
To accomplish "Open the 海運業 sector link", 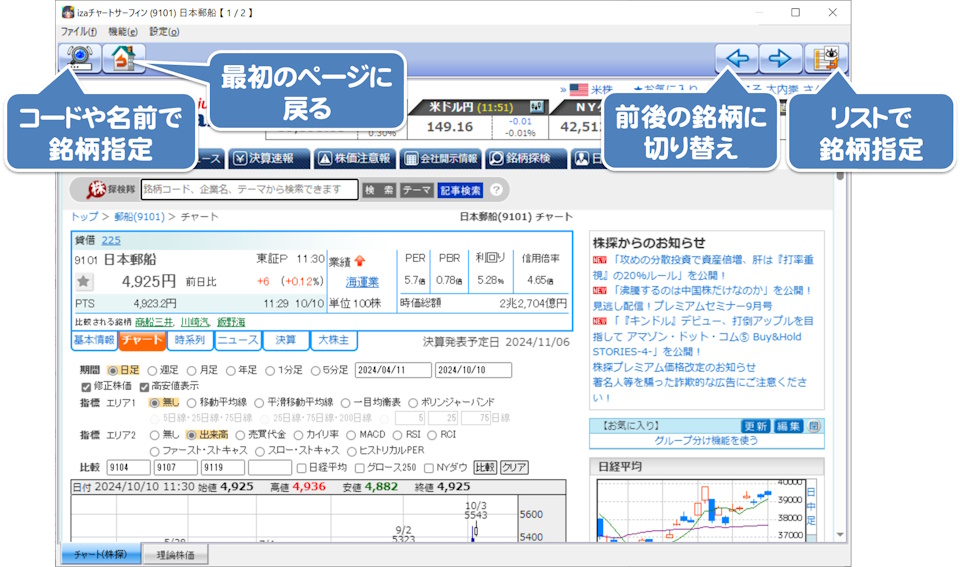I will (362, 282).
